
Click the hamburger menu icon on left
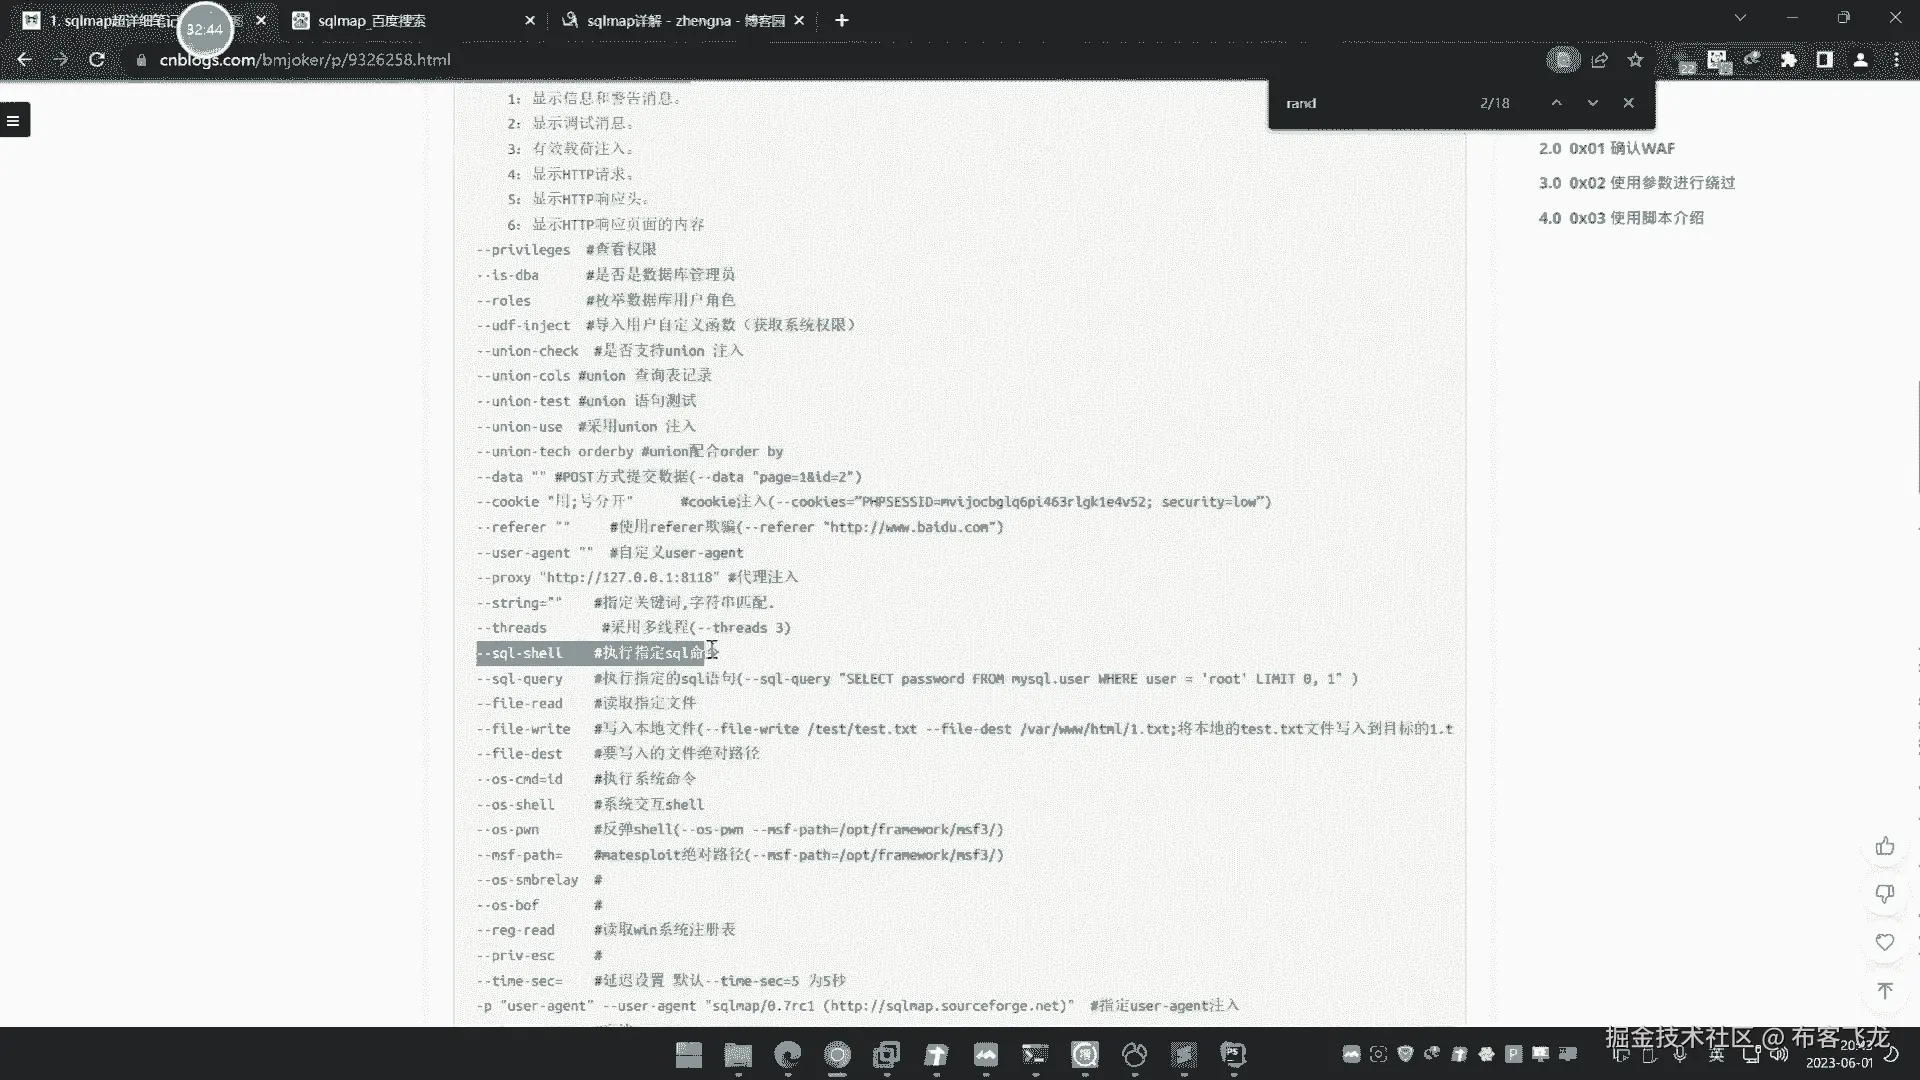point(14,121)
